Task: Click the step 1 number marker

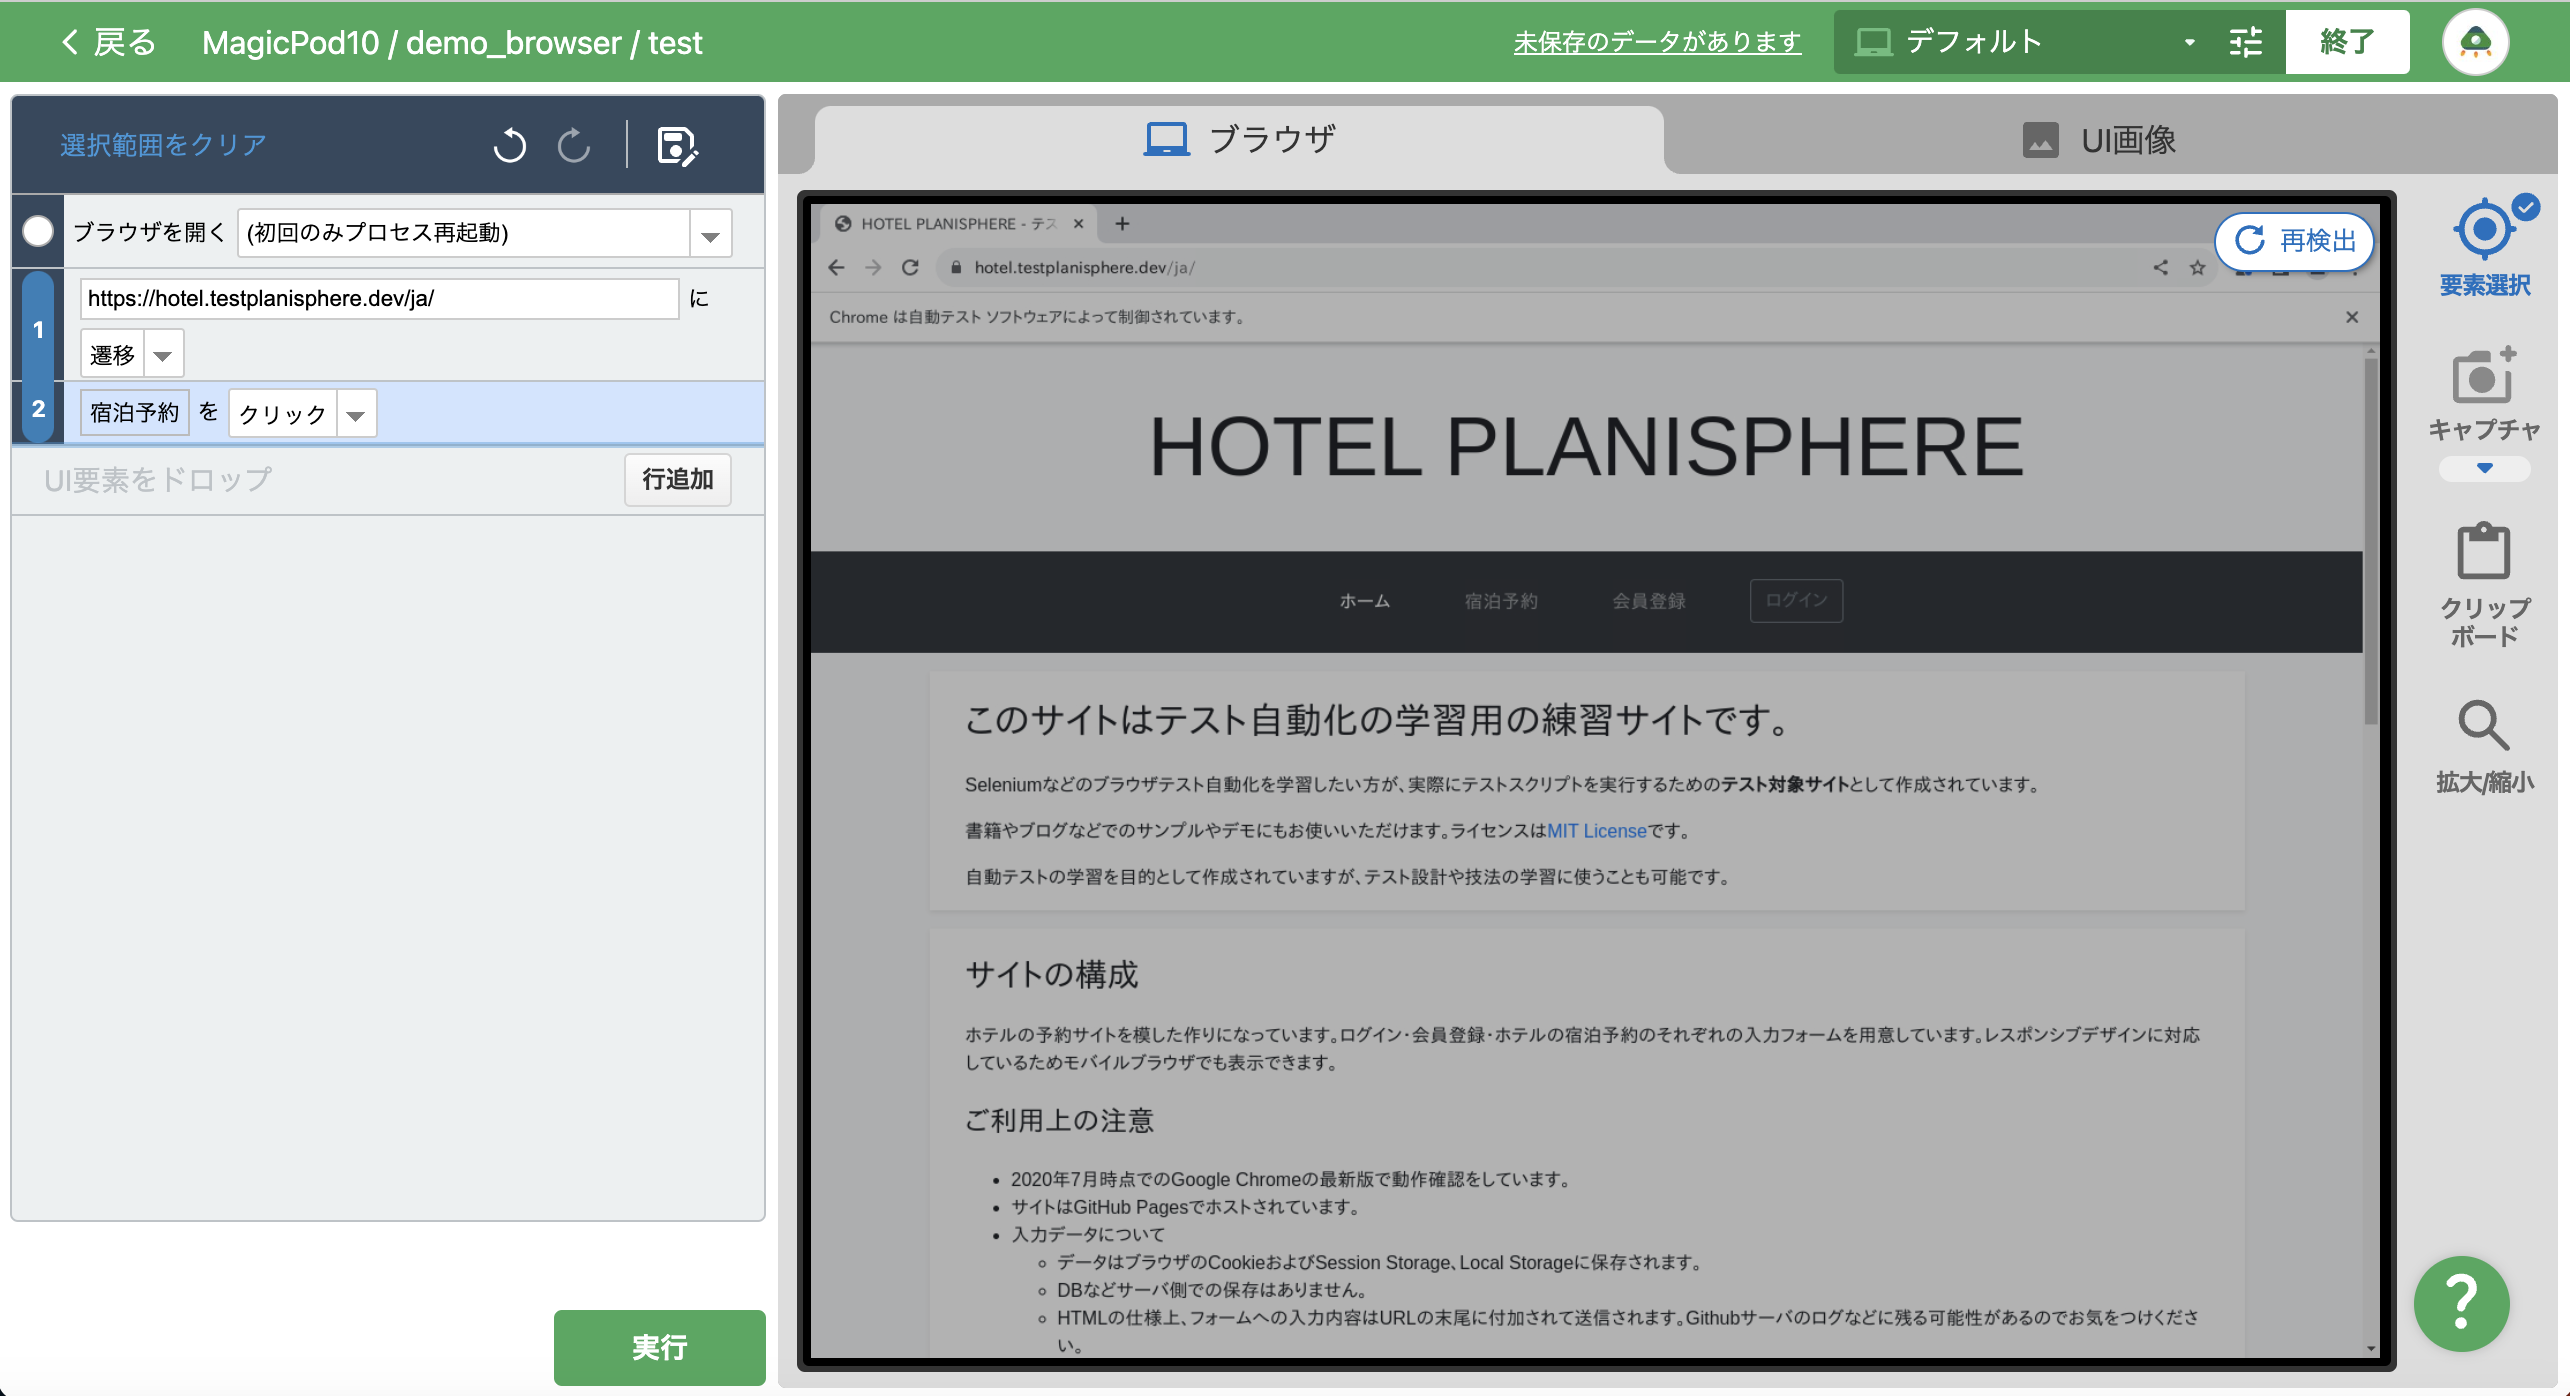Action: (x=38, y=329)
